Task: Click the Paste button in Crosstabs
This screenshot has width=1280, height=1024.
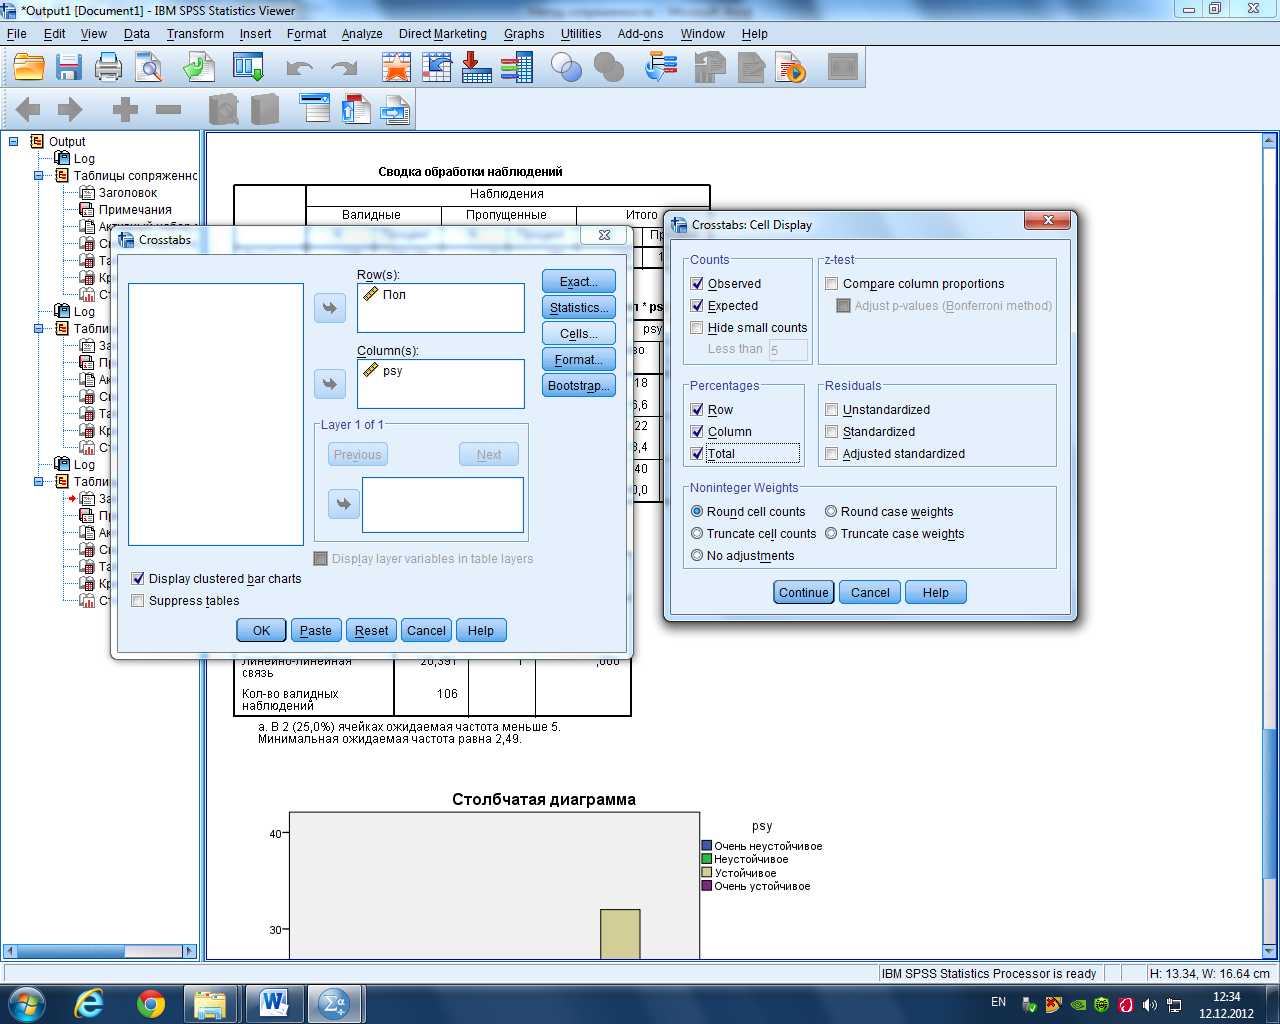Action: point(316,631)
